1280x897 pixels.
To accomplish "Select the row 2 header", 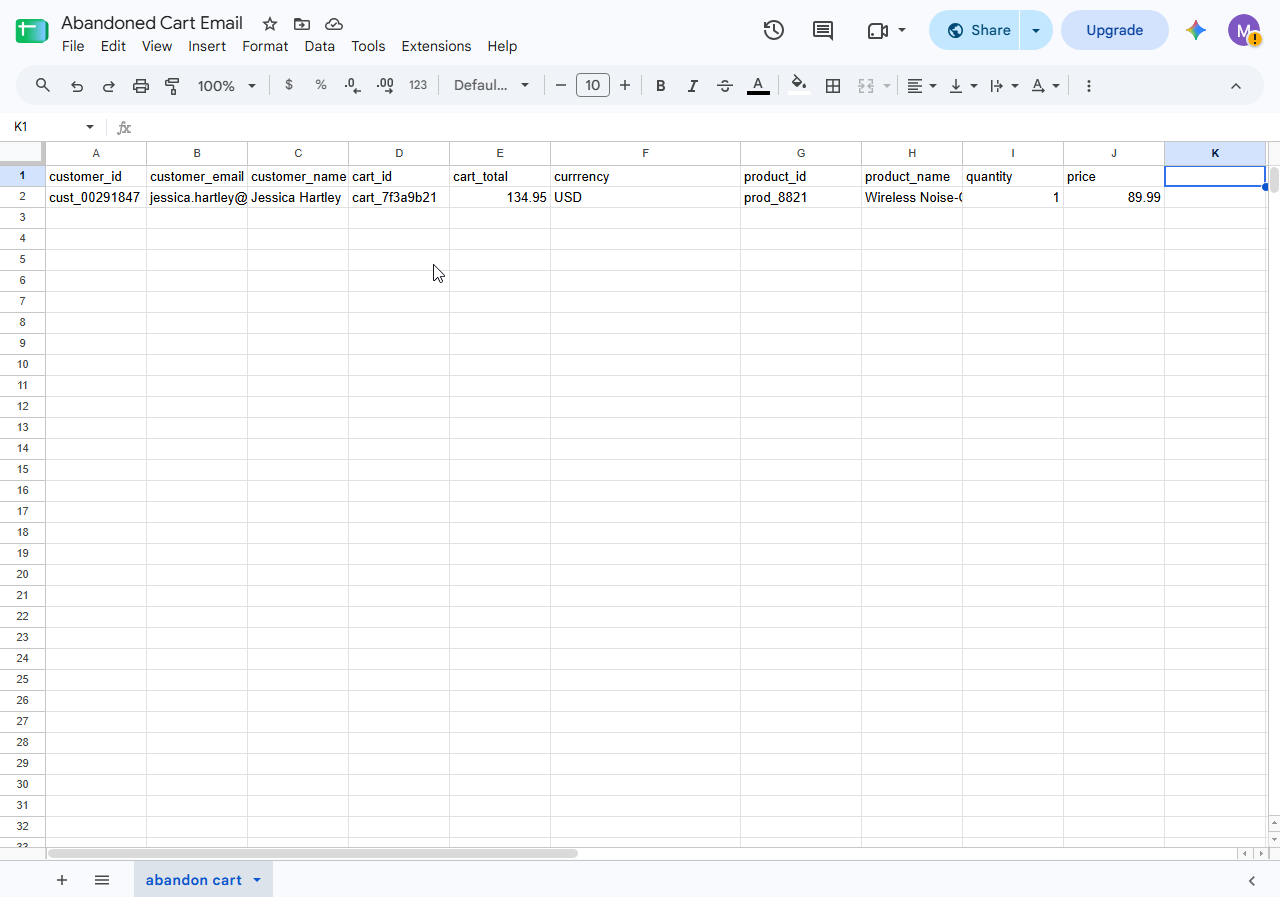I will [x=22, y=198].
